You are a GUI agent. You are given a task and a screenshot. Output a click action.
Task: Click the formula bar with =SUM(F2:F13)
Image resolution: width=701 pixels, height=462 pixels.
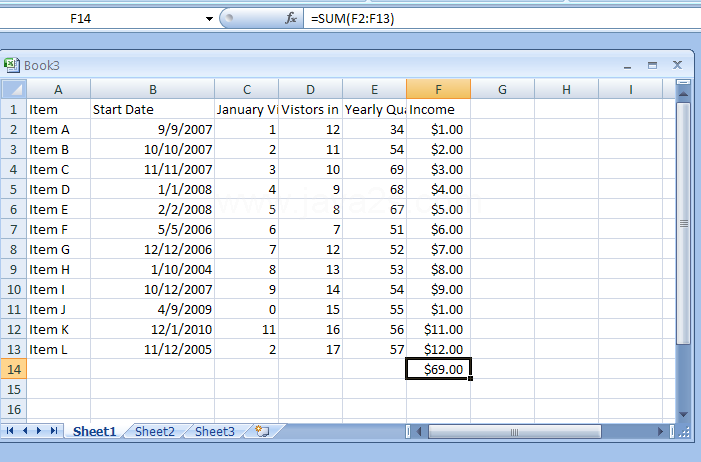(x=502, y=18)
